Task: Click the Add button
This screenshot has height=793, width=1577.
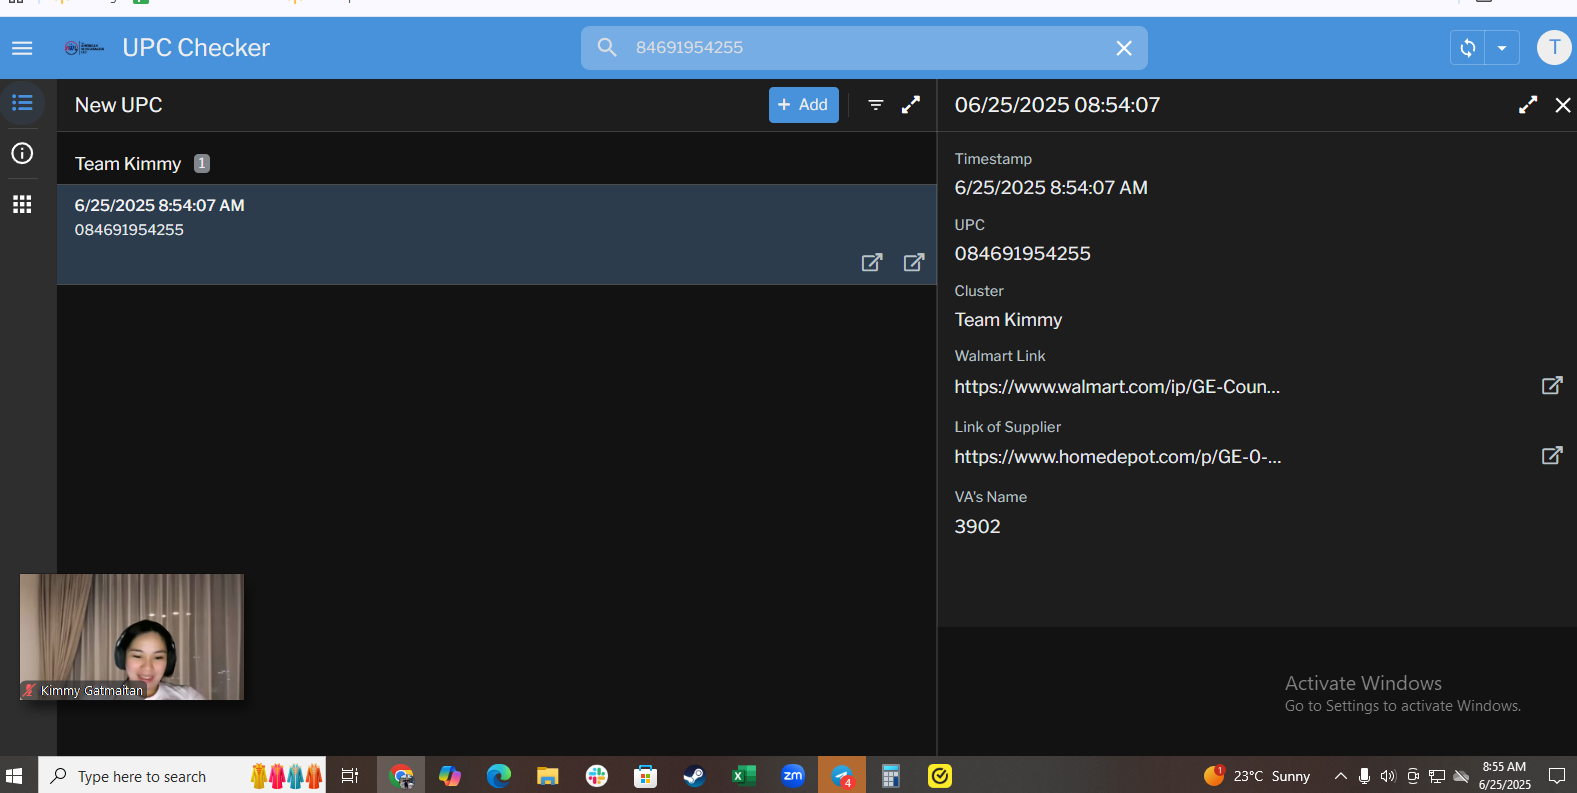Action: click(x=803, y=105)
